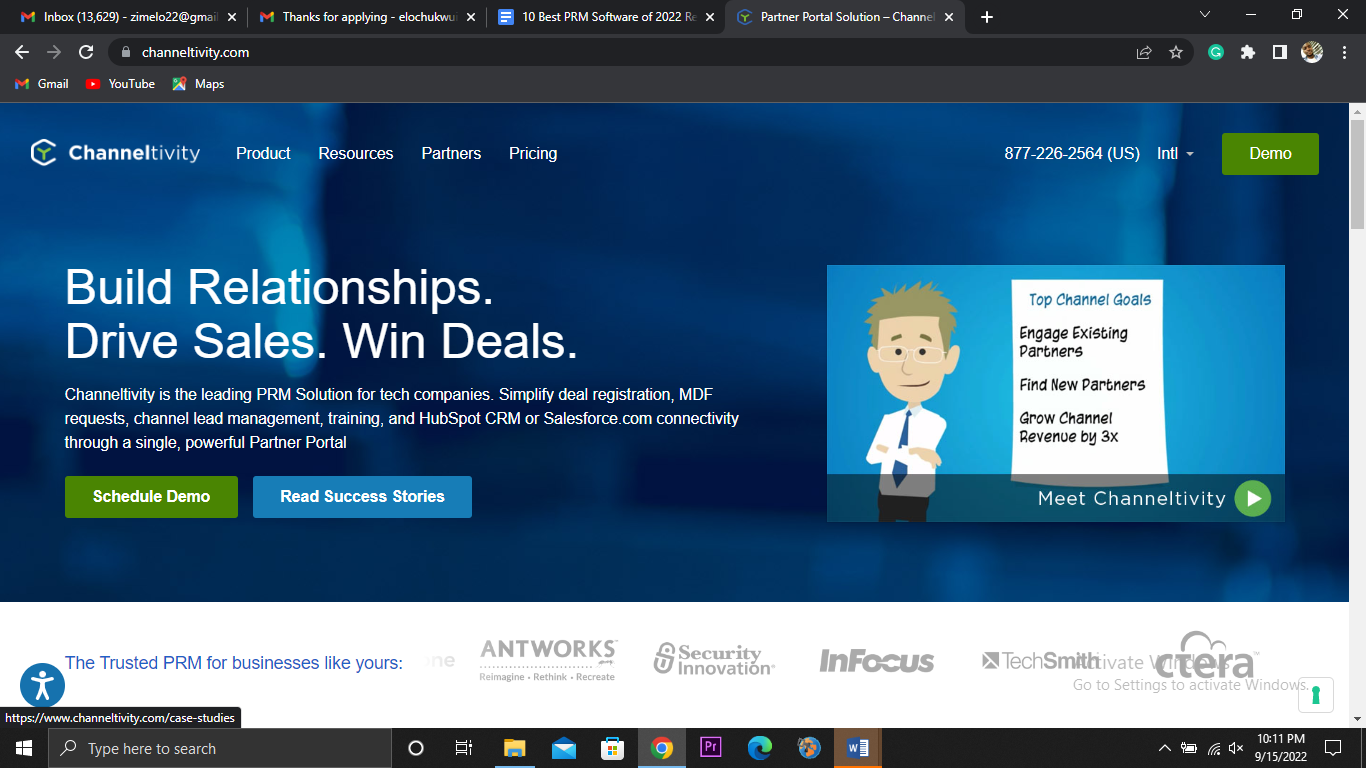Close the Gmail Inbox tab
Viewport: 1366px width, 768px height.
click(232, 17)
